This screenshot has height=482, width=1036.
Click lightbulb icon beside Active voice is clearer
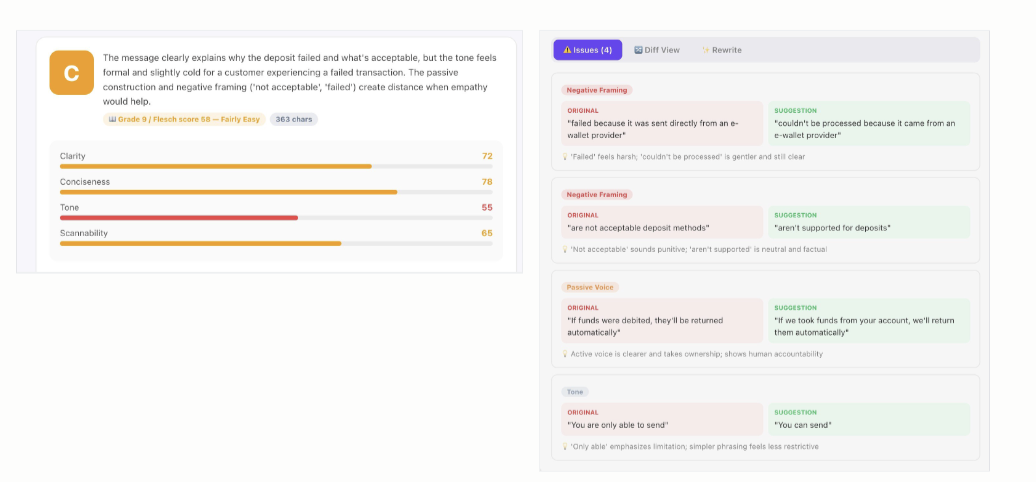coord(565,354)
